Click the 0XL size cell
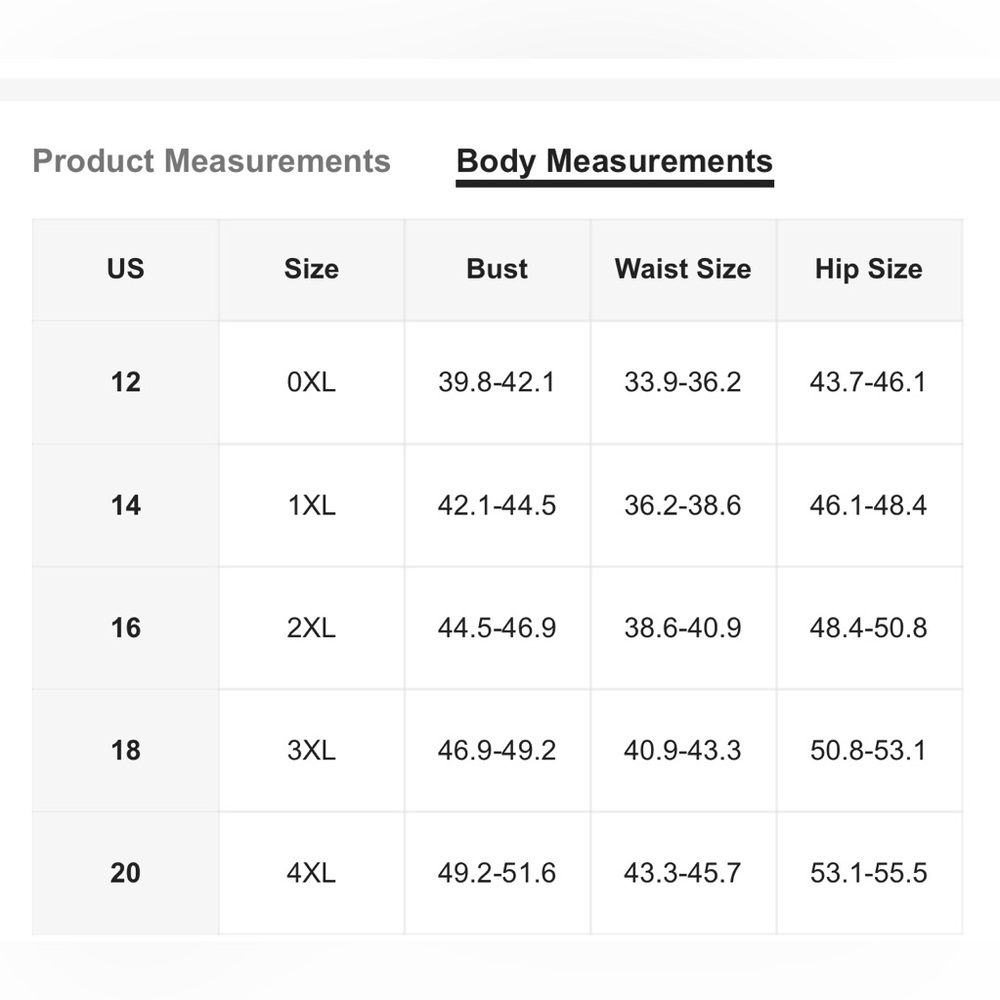This screenshot has height=1000, width=1000. (x=311, y=382)
